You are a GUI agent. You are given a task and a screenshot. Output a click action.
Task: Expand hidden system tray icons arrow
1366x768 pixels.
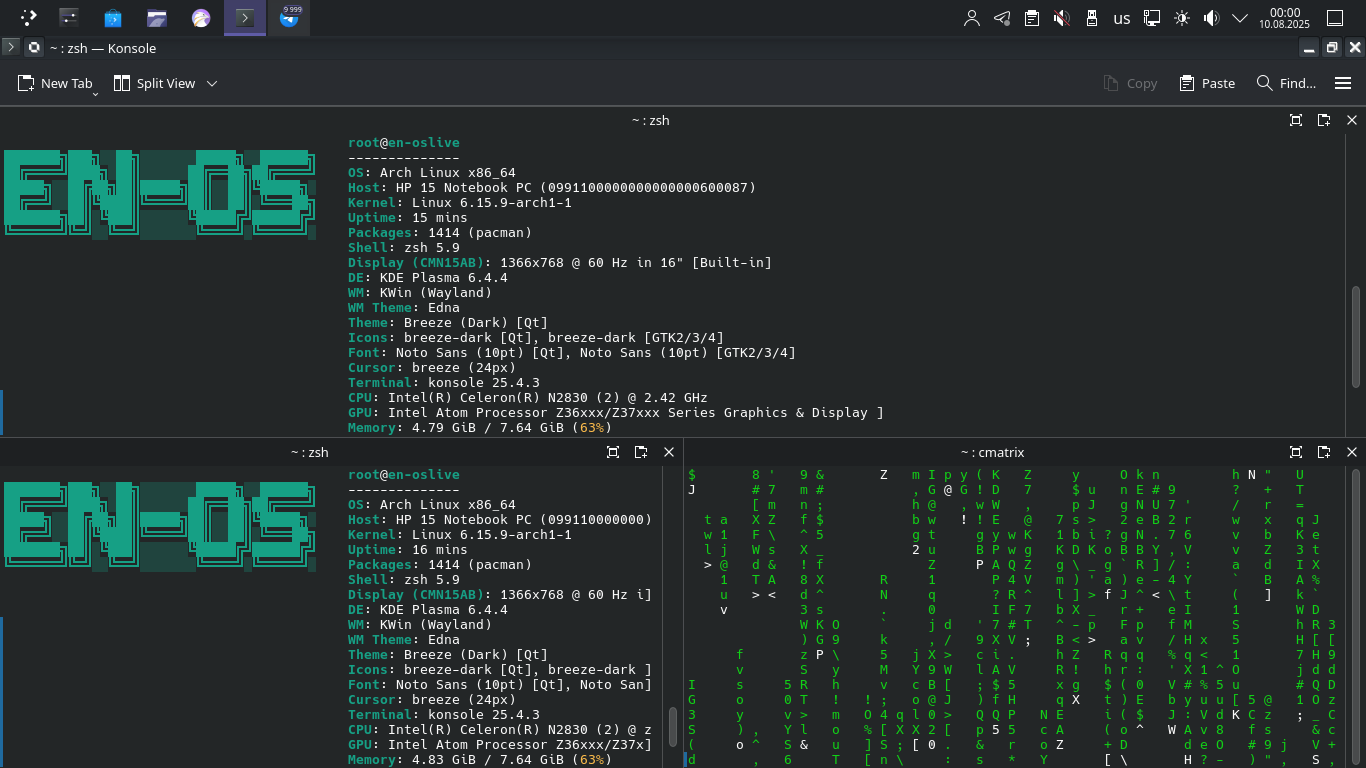click(x=1240, y=18)
